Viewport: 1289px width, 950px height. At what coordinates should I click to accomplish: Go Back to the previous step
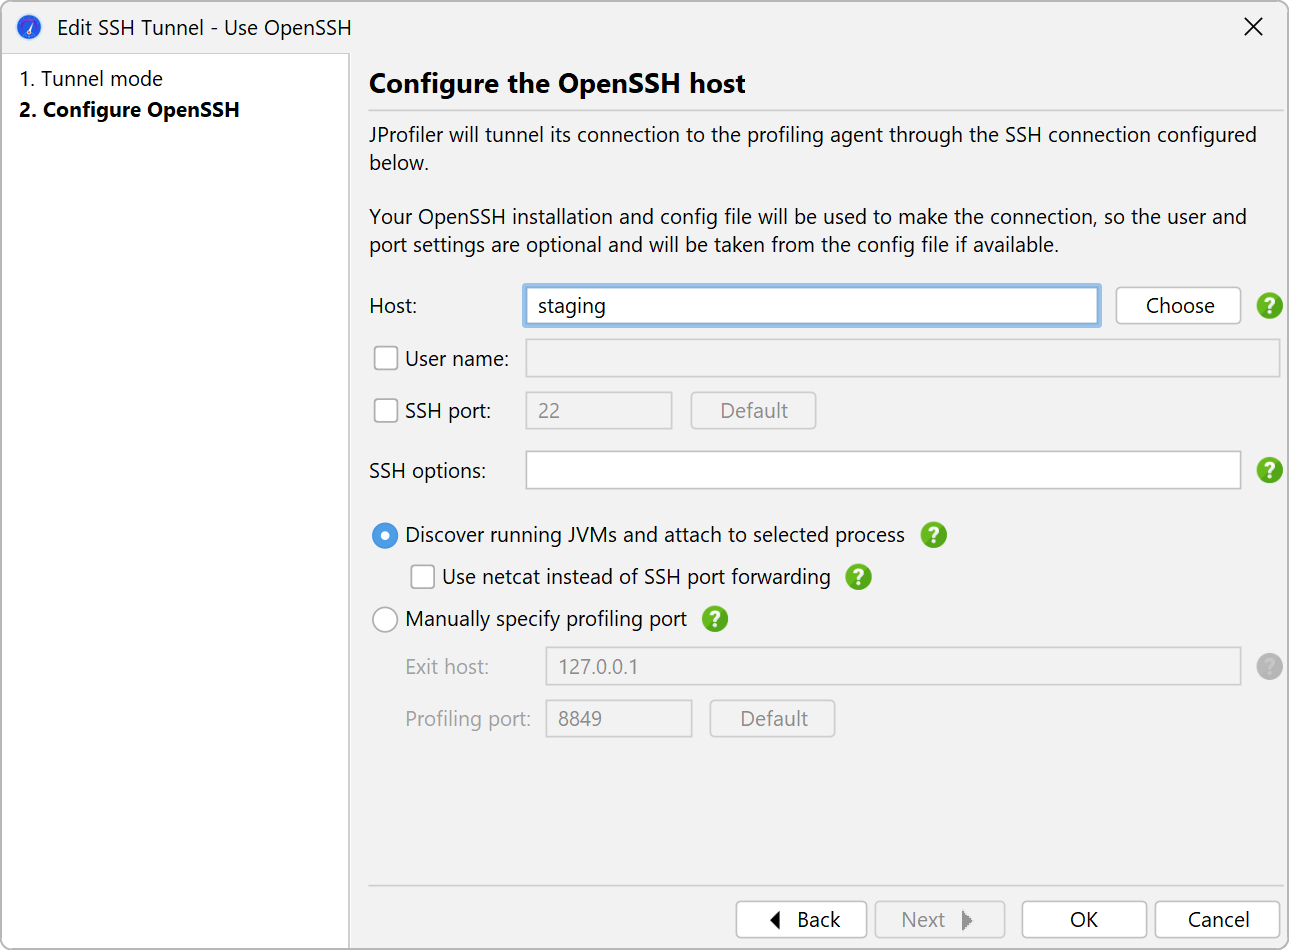click(x=804, y=920)
